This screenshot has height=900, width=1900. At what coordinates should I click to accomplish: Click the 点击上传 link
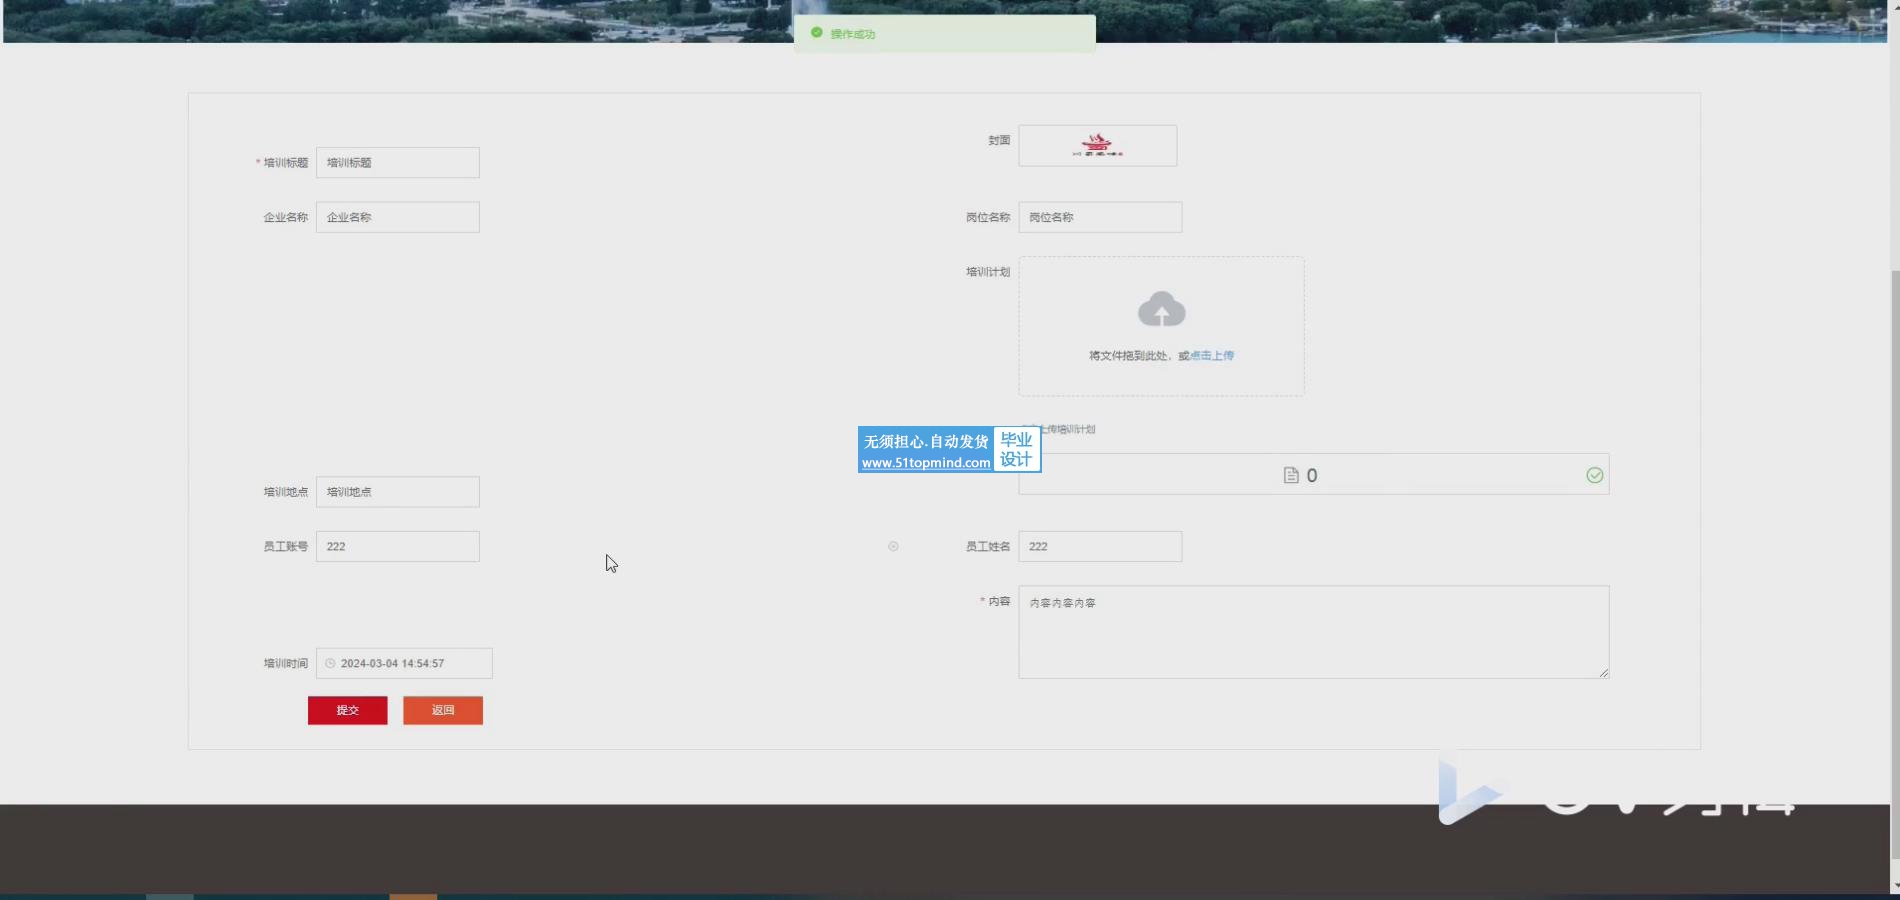tap(1212, 356)
